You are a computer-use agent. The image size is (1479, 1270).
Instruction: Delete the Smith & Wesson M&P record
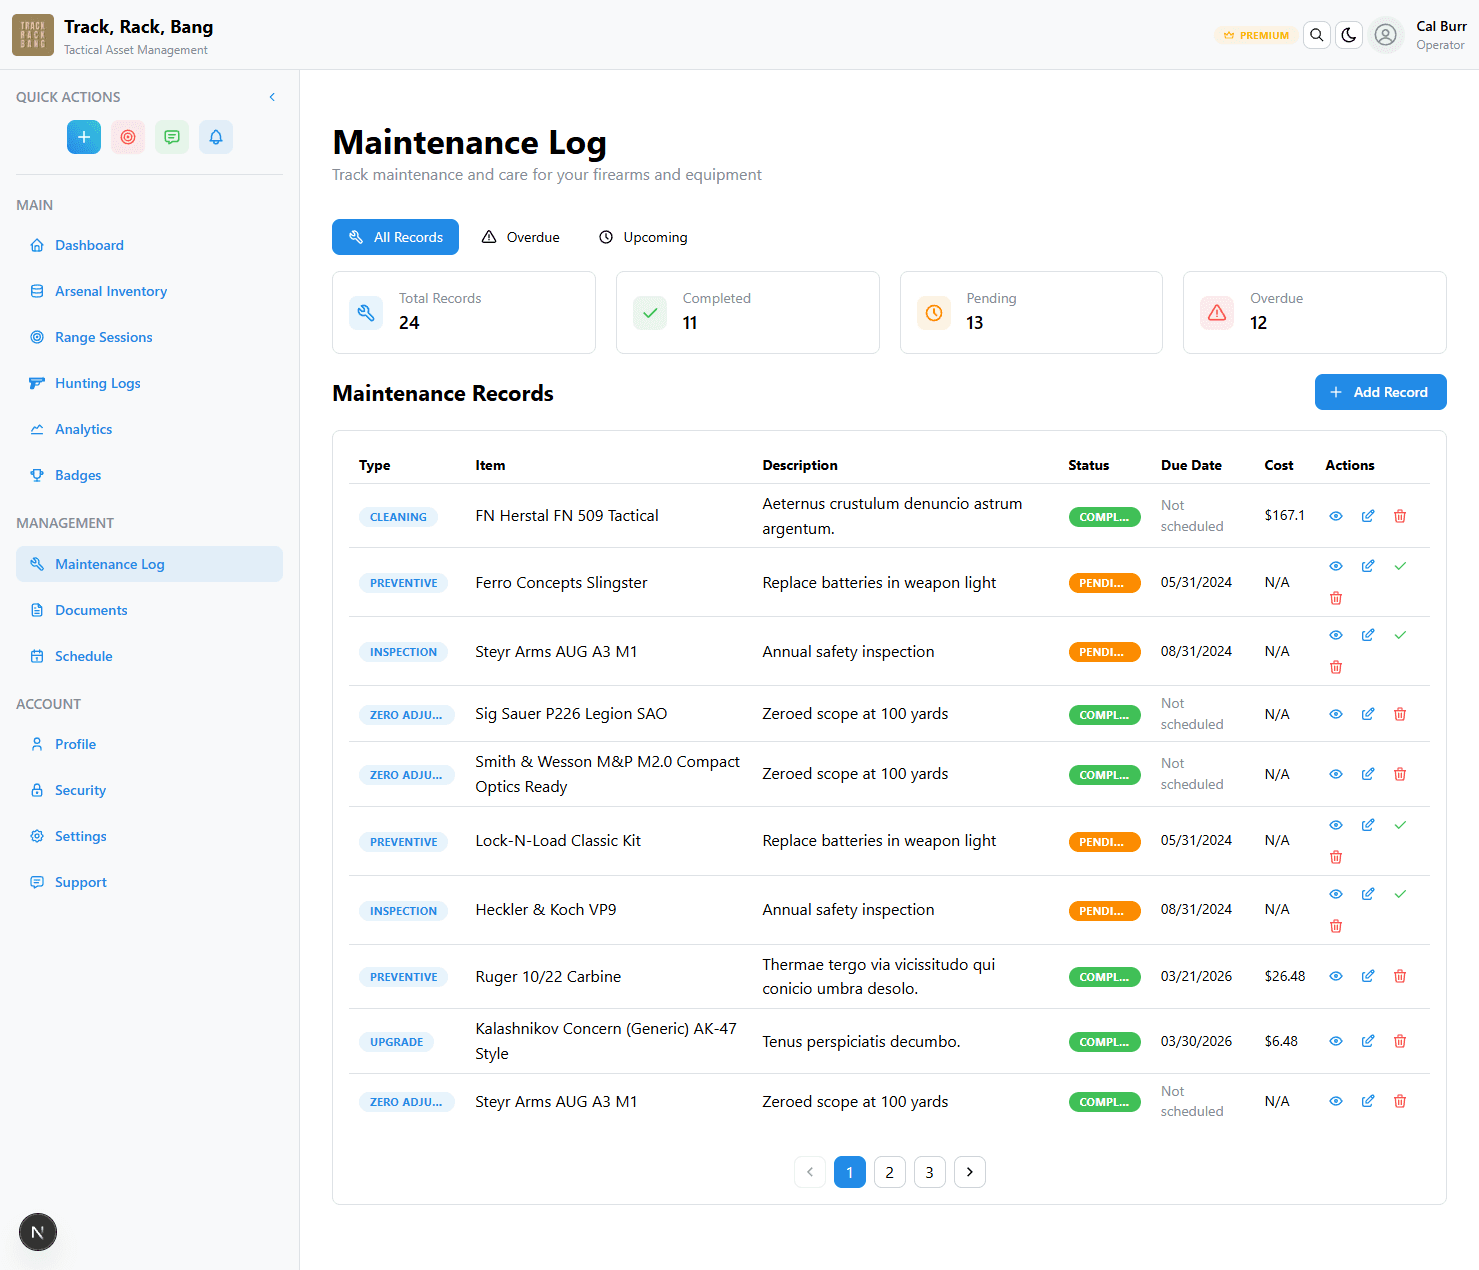point(1400,774)
